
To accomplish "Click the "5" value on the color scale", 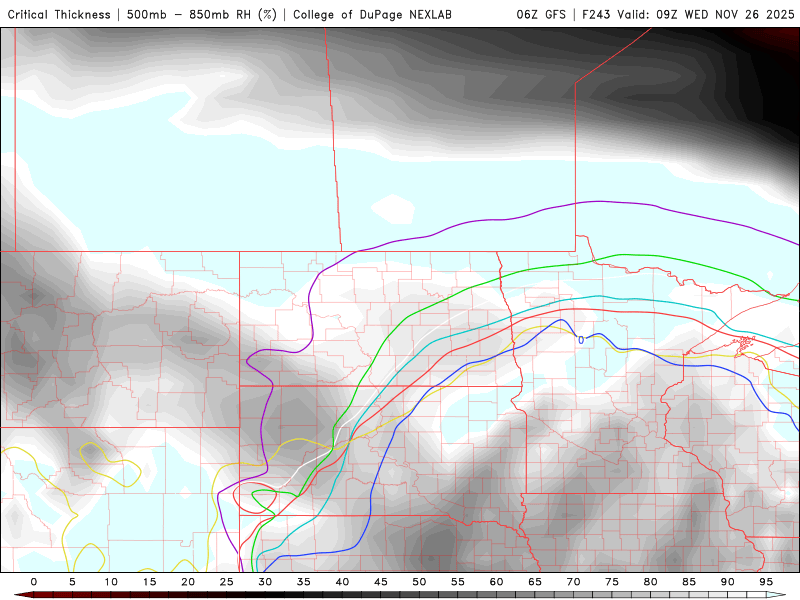I will coord(72,582).
